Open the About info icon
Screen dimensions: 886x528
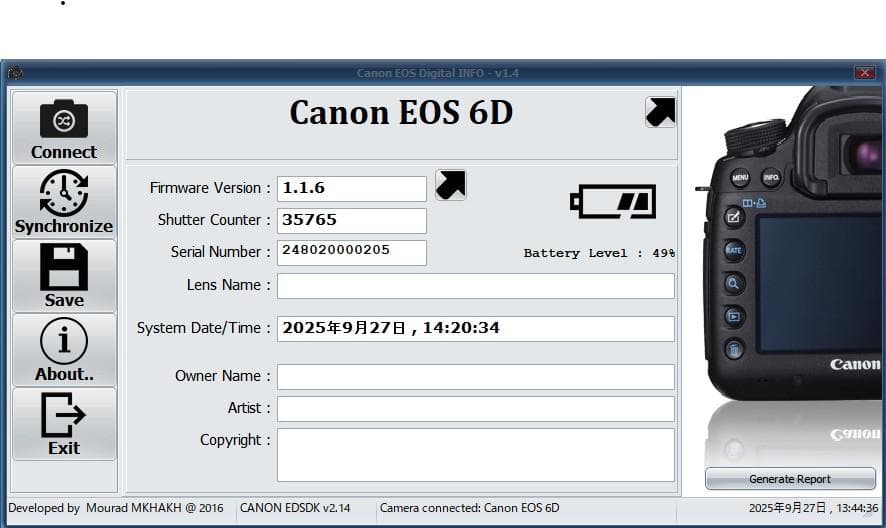pyautogui.click(x=64, y=342)
